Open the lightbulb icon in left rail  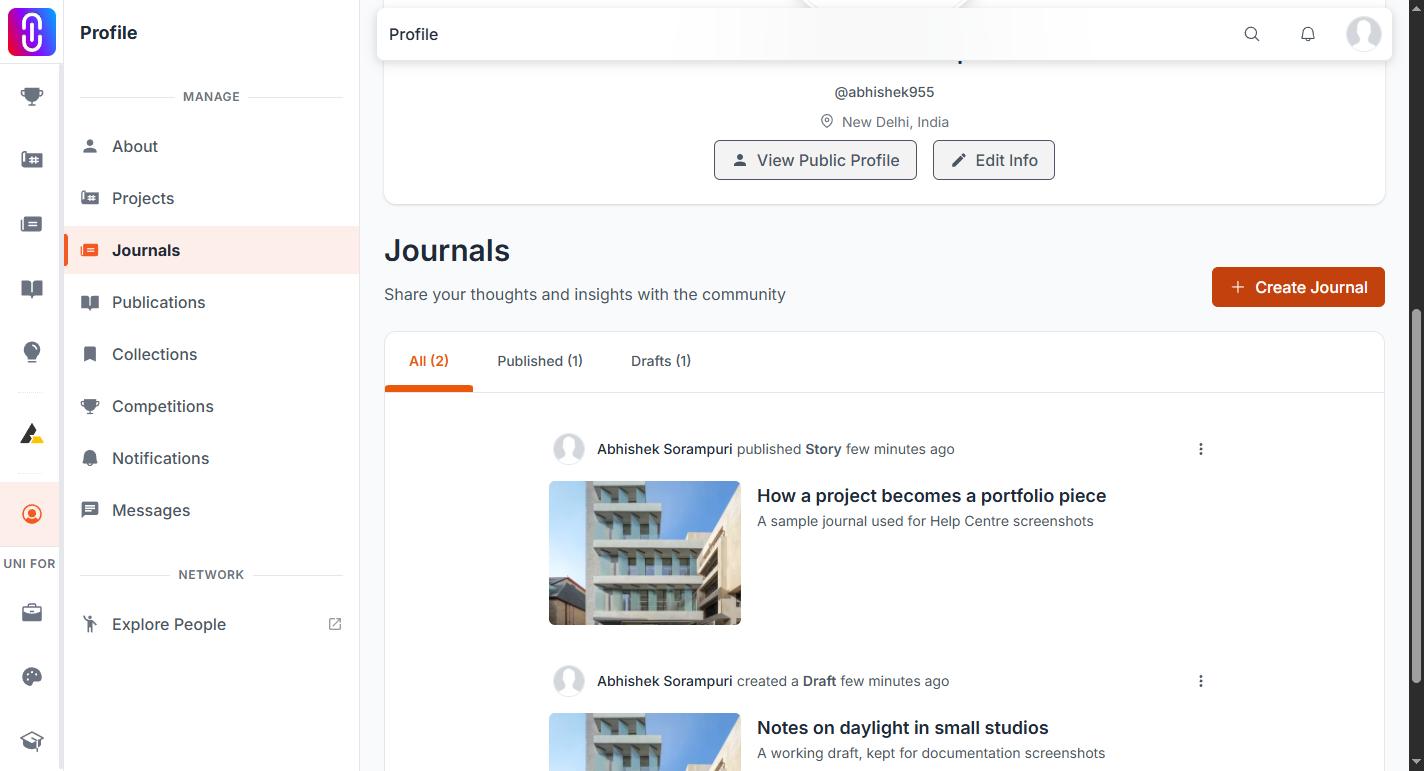[32, 352]
